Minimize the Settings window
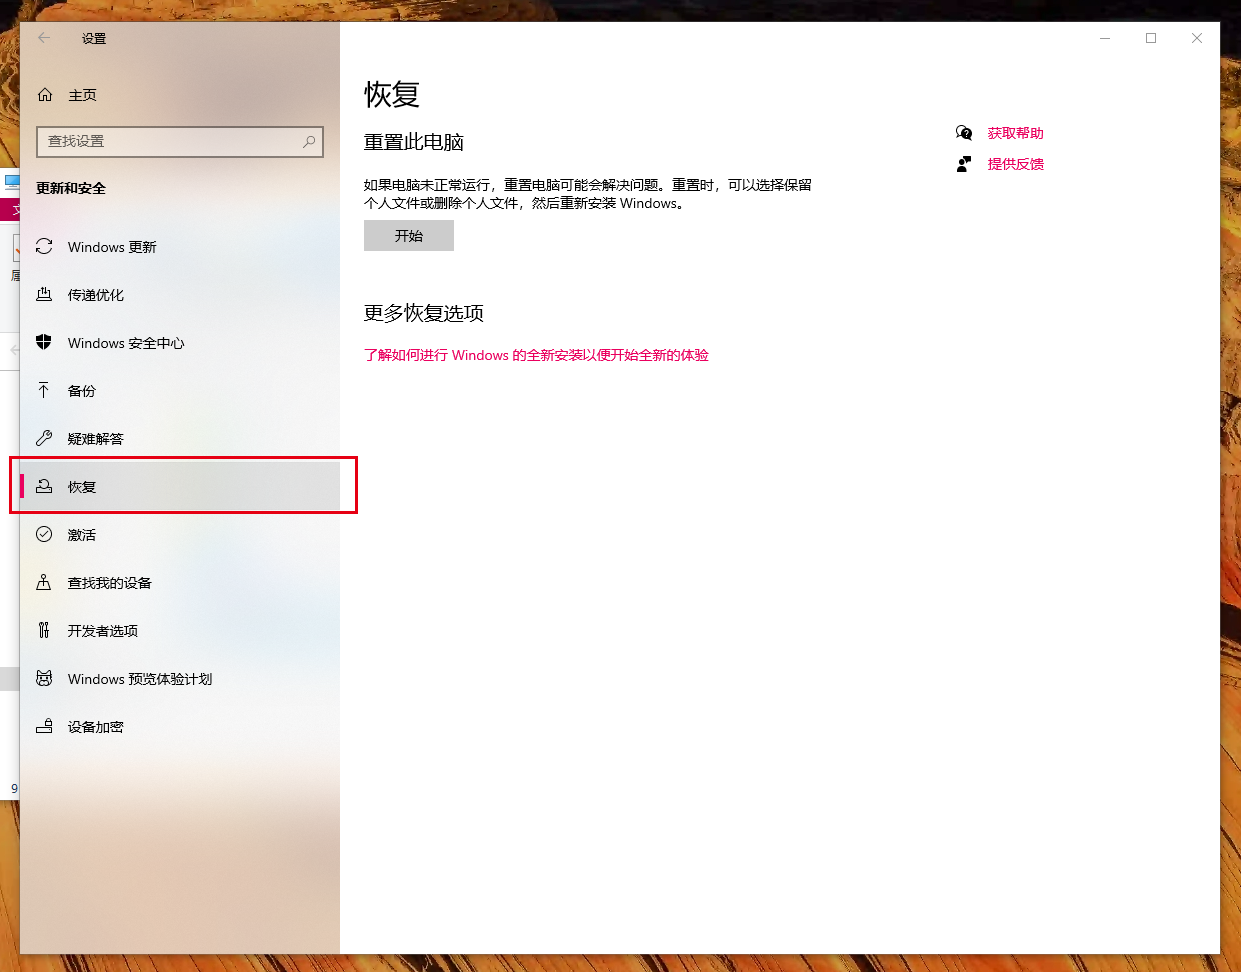The width and height of the screenshot is (1241, 972). (x=1105, y=38)
